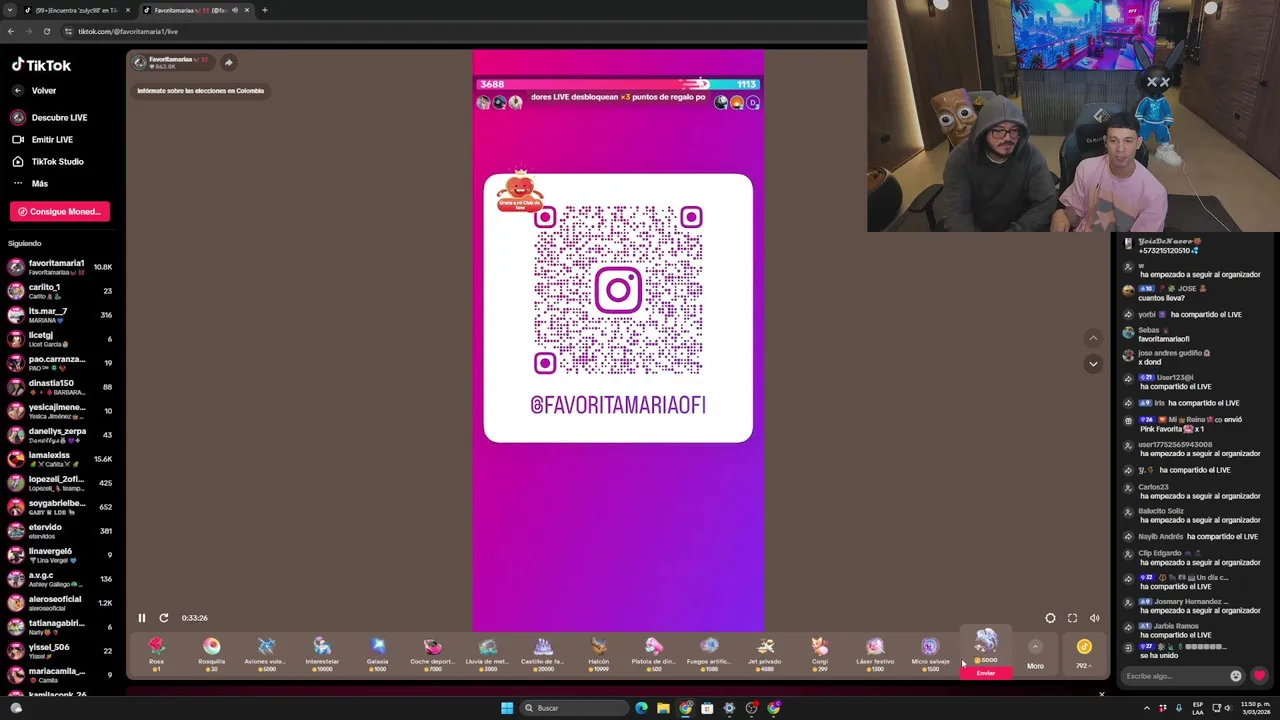Open the coin balance 792 menu
This screenshot has height=720, width=1280.
(1084, 653)
